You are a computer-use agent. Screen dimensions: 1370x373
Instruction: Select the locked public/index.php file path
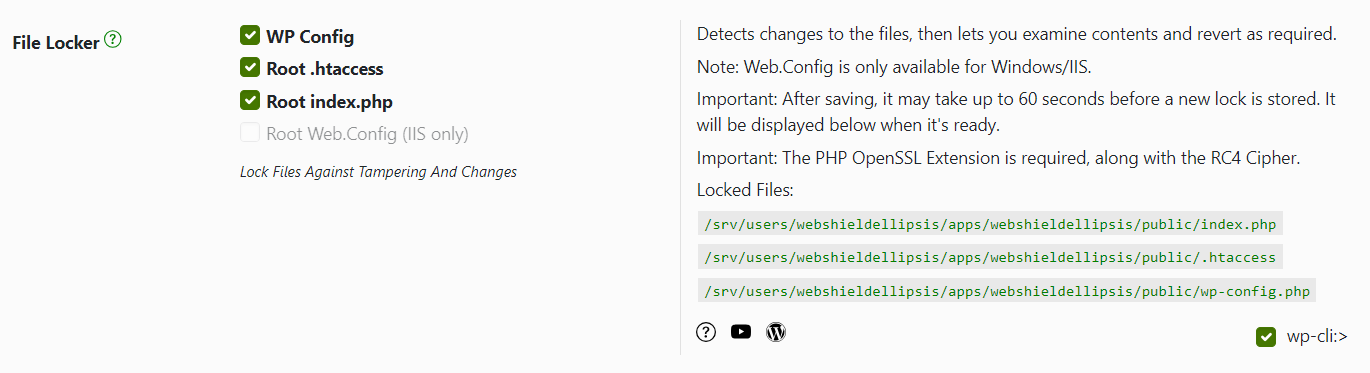coord(990,224)
